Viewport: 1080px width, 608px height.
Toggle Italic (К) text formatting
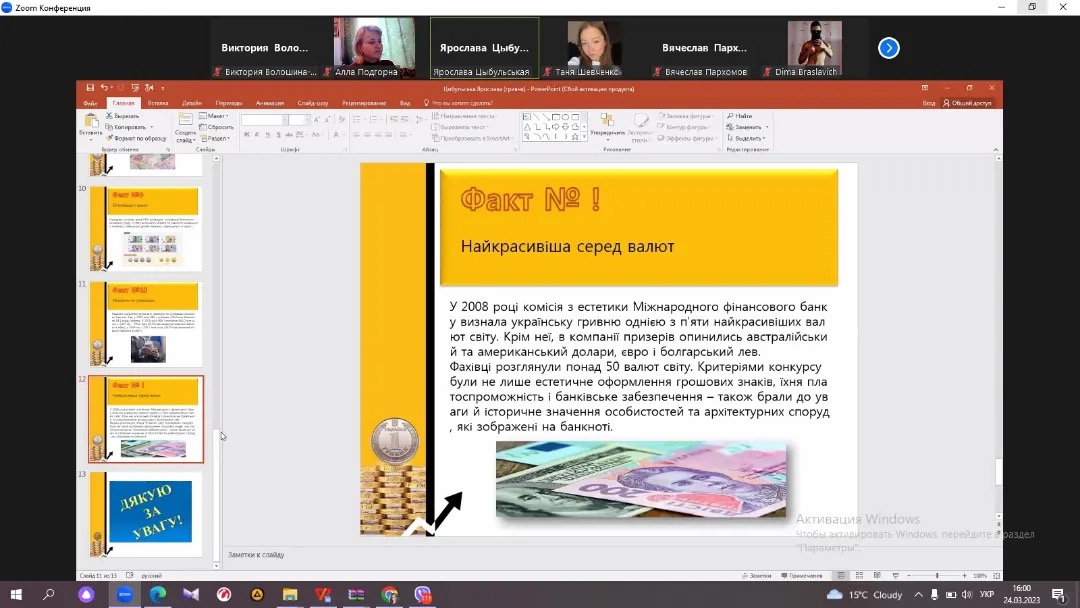pos(255,133)
